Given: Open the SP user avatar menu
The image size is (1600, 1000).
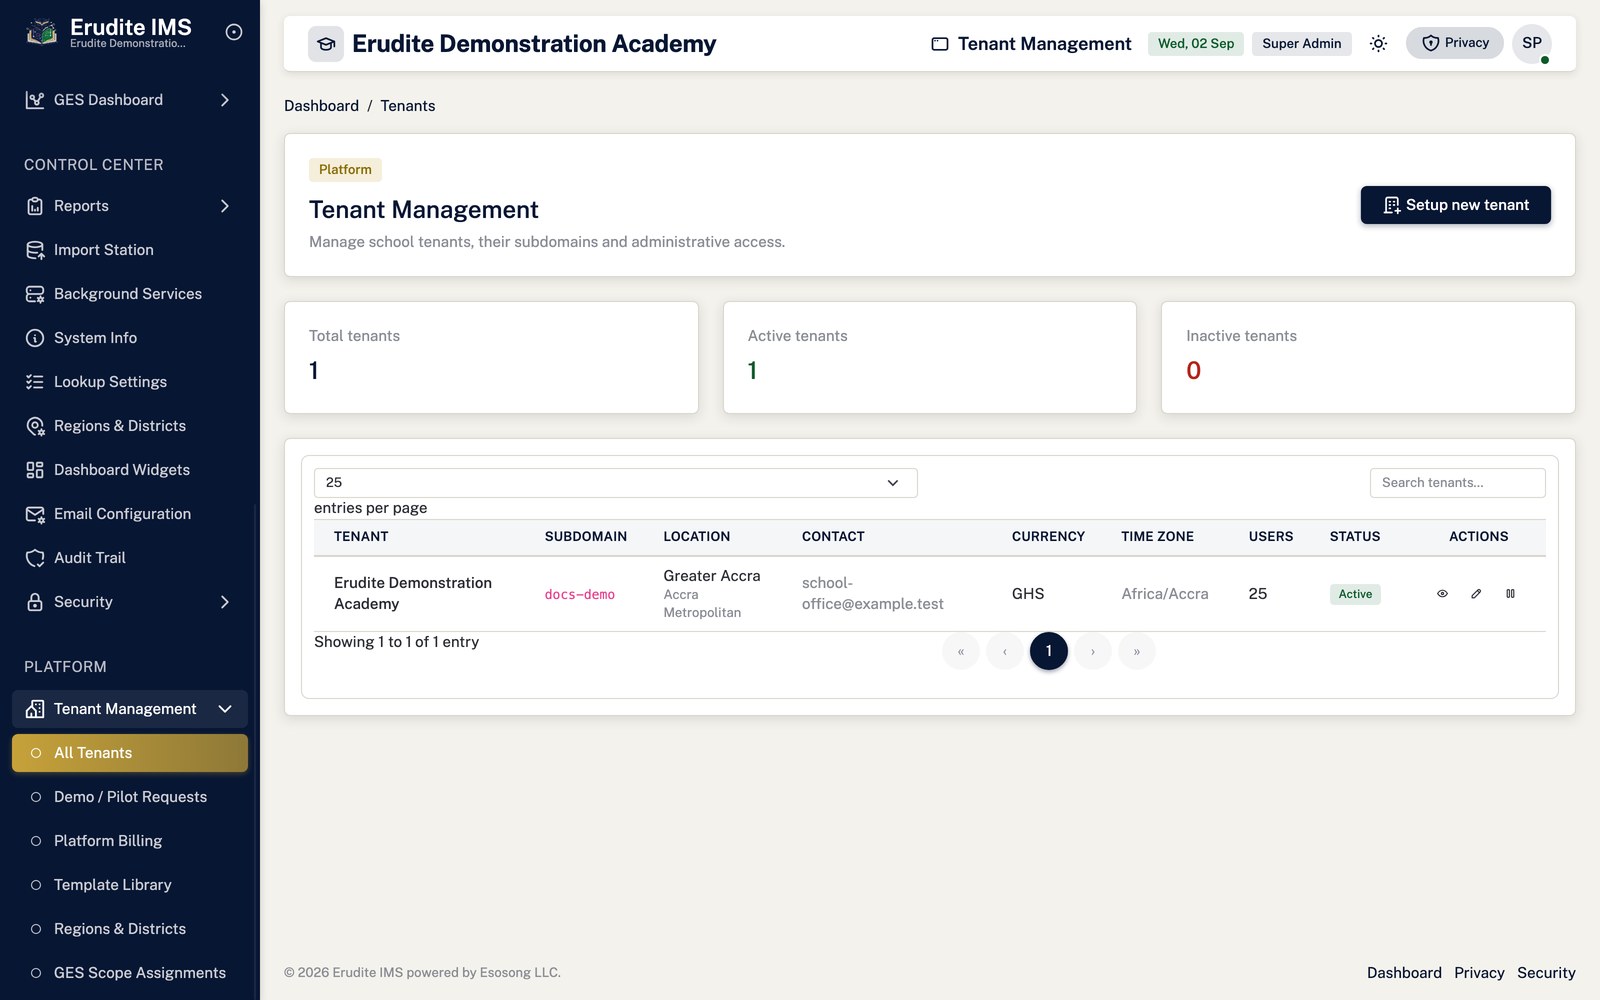Looking at the screenshot, I should [x=1532, y=43].
